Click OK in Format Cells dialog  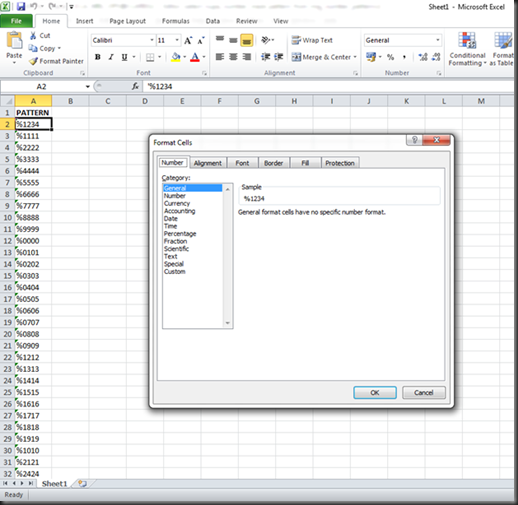[x=375, y=393]
